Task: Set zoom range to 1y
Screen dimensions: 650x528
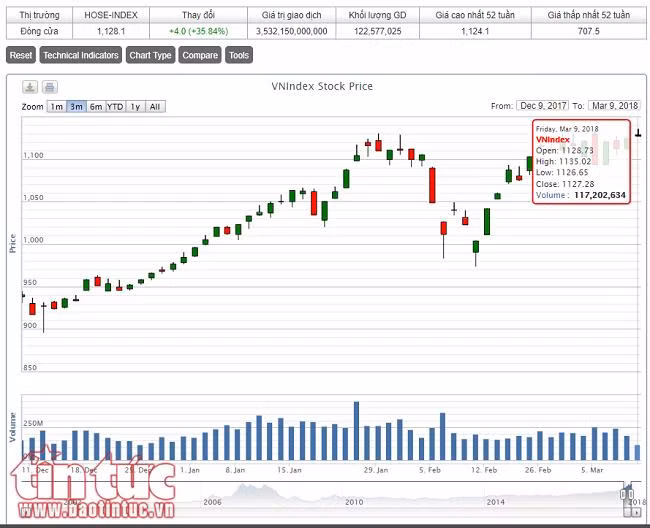Action: [135, 107]
